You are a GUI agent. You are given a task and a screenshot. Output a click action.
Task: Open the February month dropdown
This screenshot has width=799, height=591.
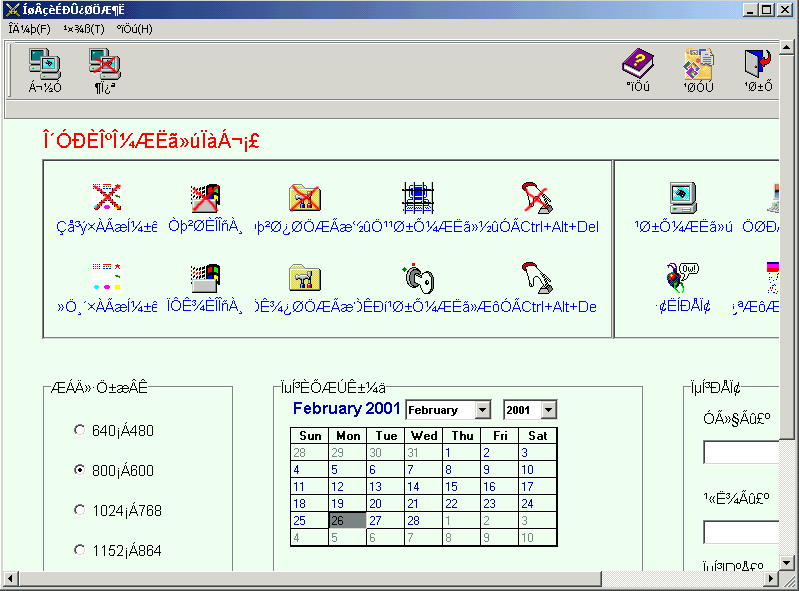[x=483, y=410]
